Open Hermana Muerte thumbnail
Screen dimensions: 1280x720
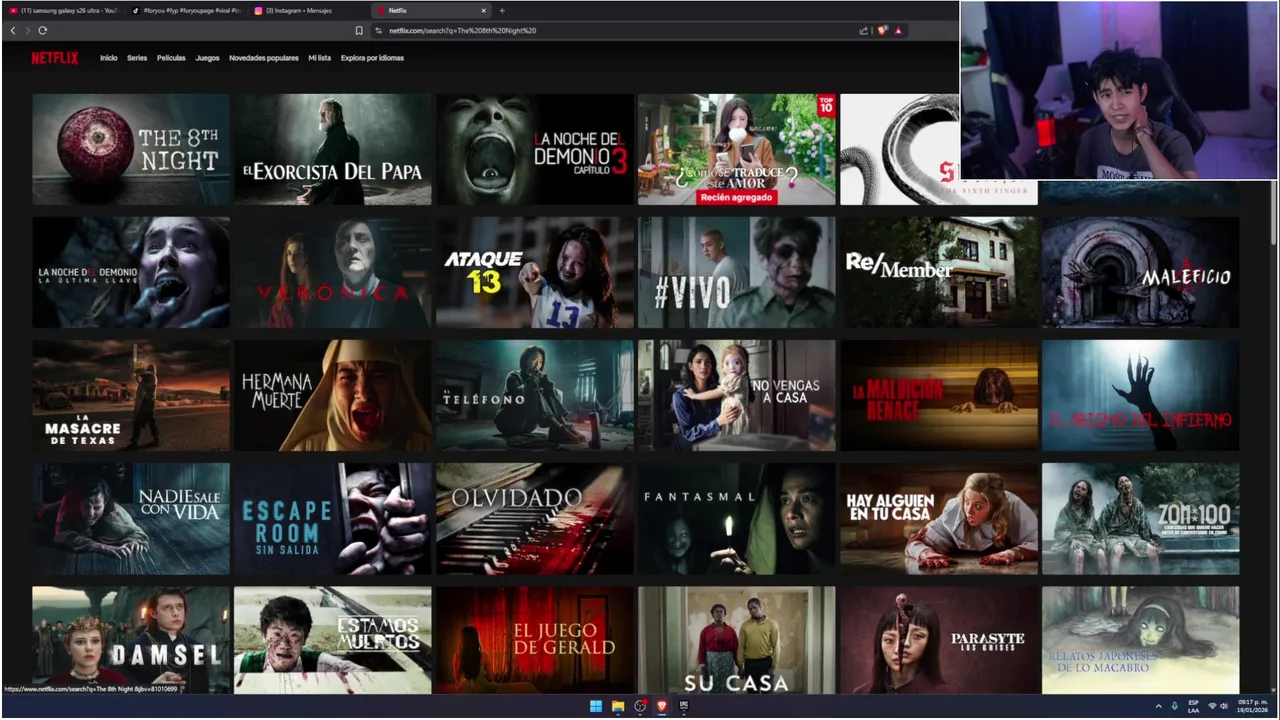point(333,395)
